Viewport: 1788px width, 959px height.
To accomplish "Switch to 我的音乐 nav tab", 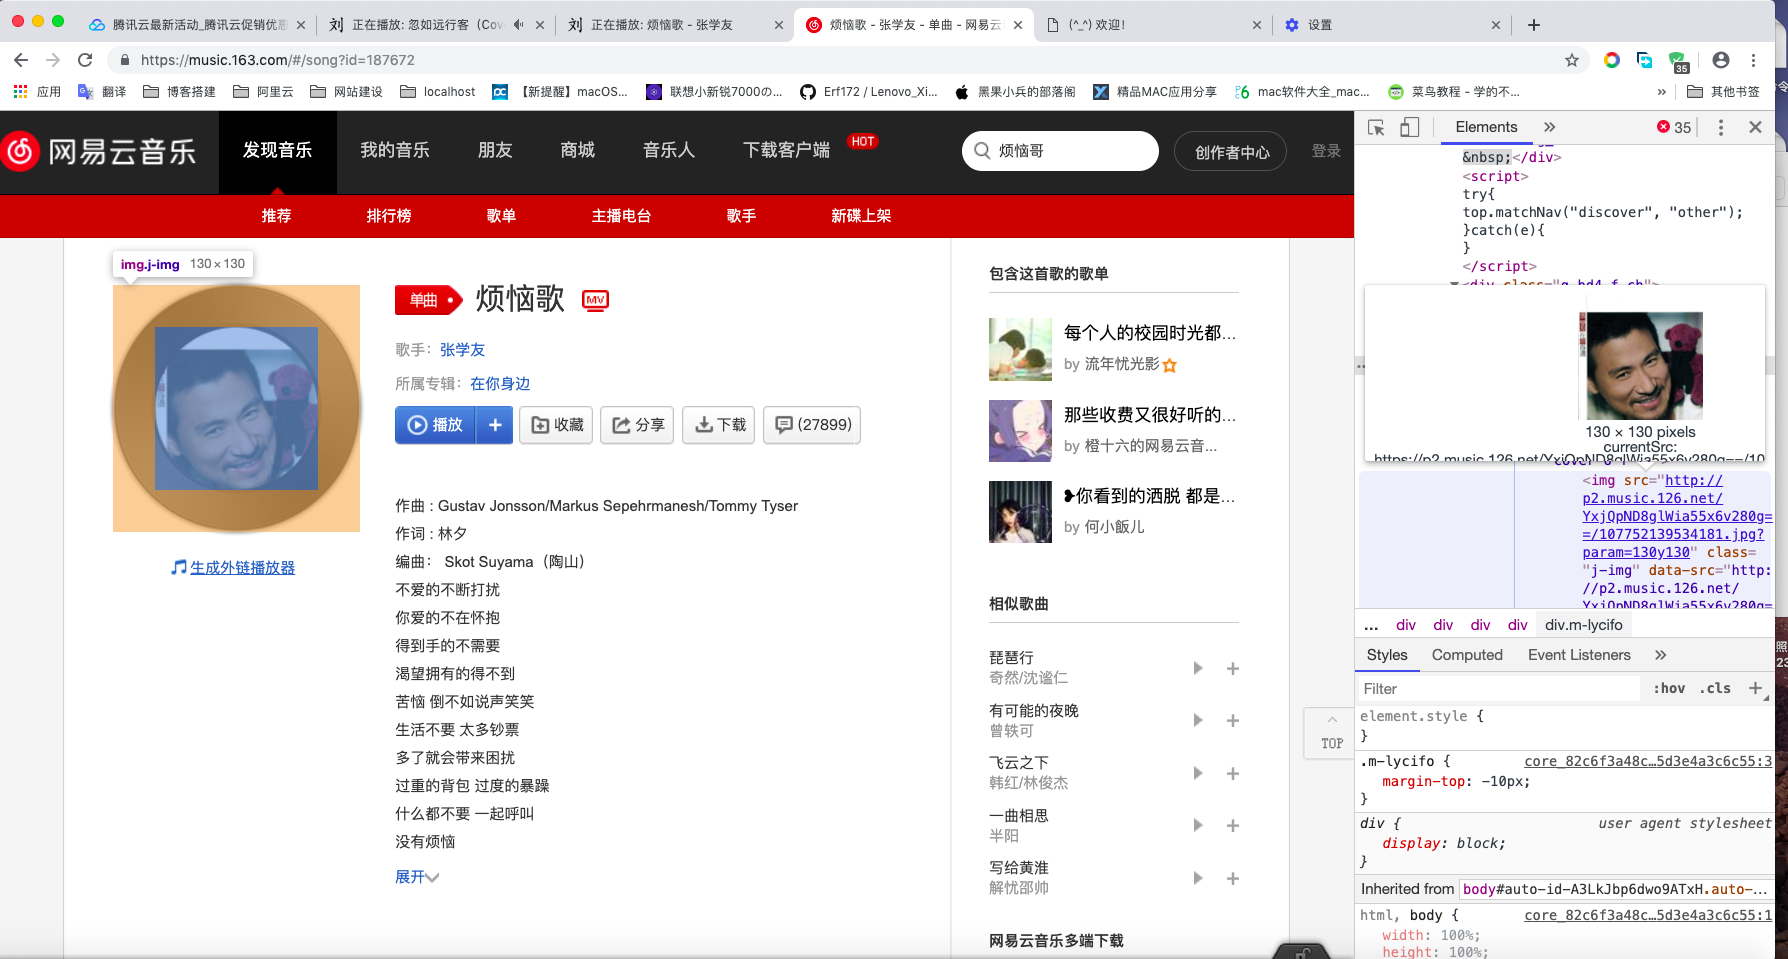I will pyautogui.click(x=395, y=151).
